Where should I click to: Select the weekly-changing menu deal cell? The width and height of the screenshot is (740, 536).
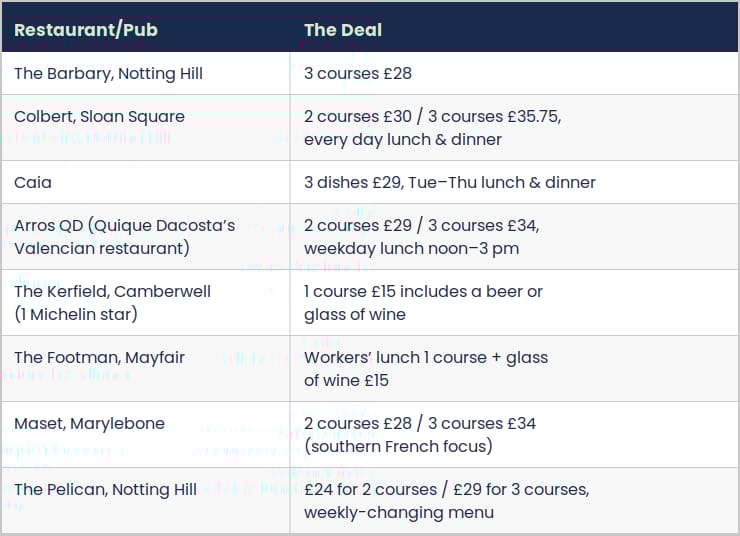514,501
